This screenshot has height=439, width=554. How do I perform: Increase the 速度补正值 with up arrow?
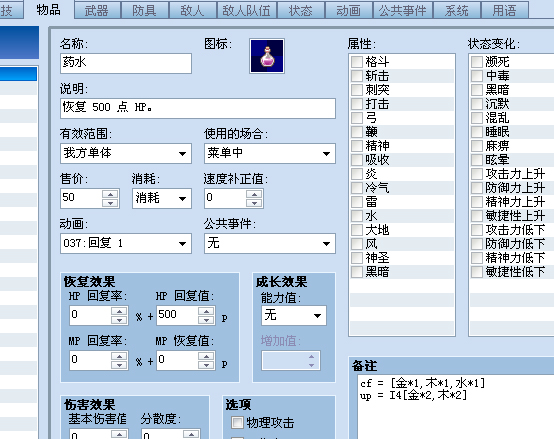click(x=254, y=194)
